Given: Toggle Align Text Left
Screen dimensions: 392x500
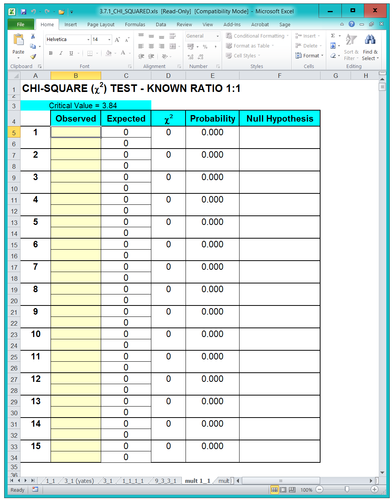Looking at the screenshot, I should click(141, 46).
